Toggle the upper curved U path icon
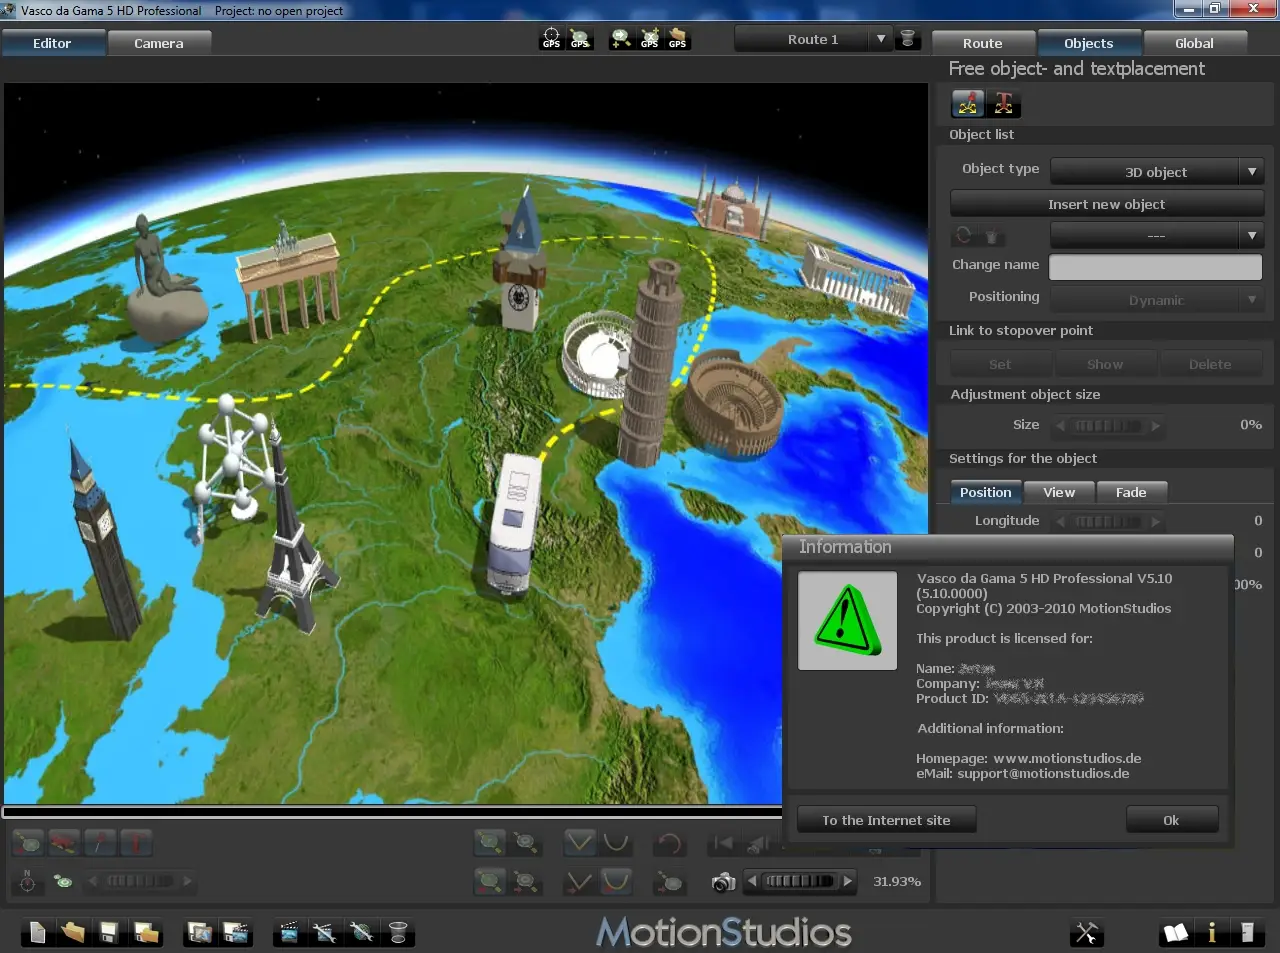This screenshot has width=1280, height=953. click(x=616, y=843)
